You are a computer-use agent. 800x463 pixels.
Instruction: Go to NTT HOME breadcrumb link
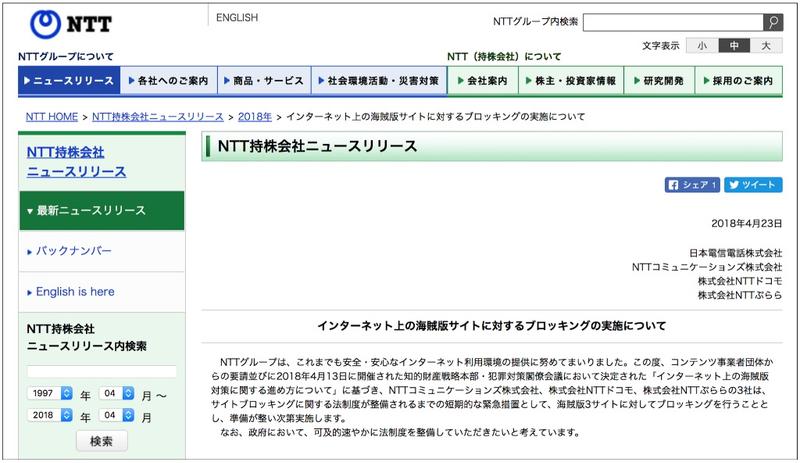tap(52, 117)
